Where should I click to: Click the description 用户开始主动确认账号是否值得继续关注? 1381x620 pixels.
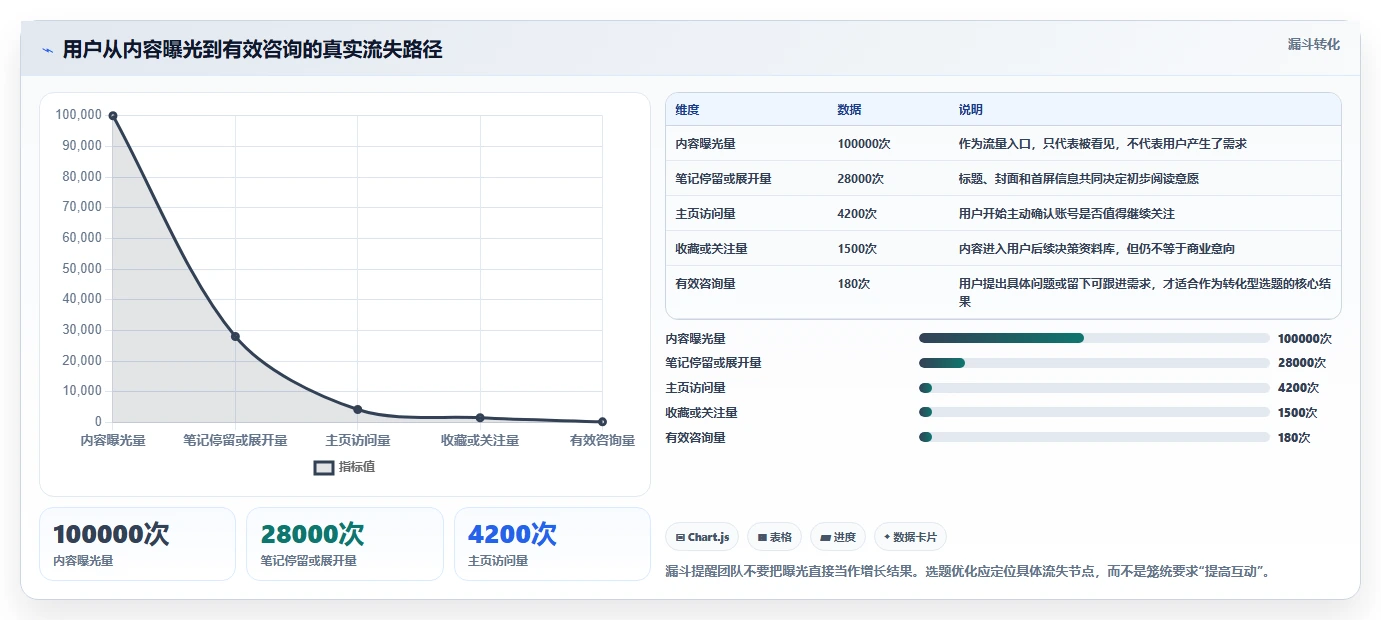[1067, 214]
